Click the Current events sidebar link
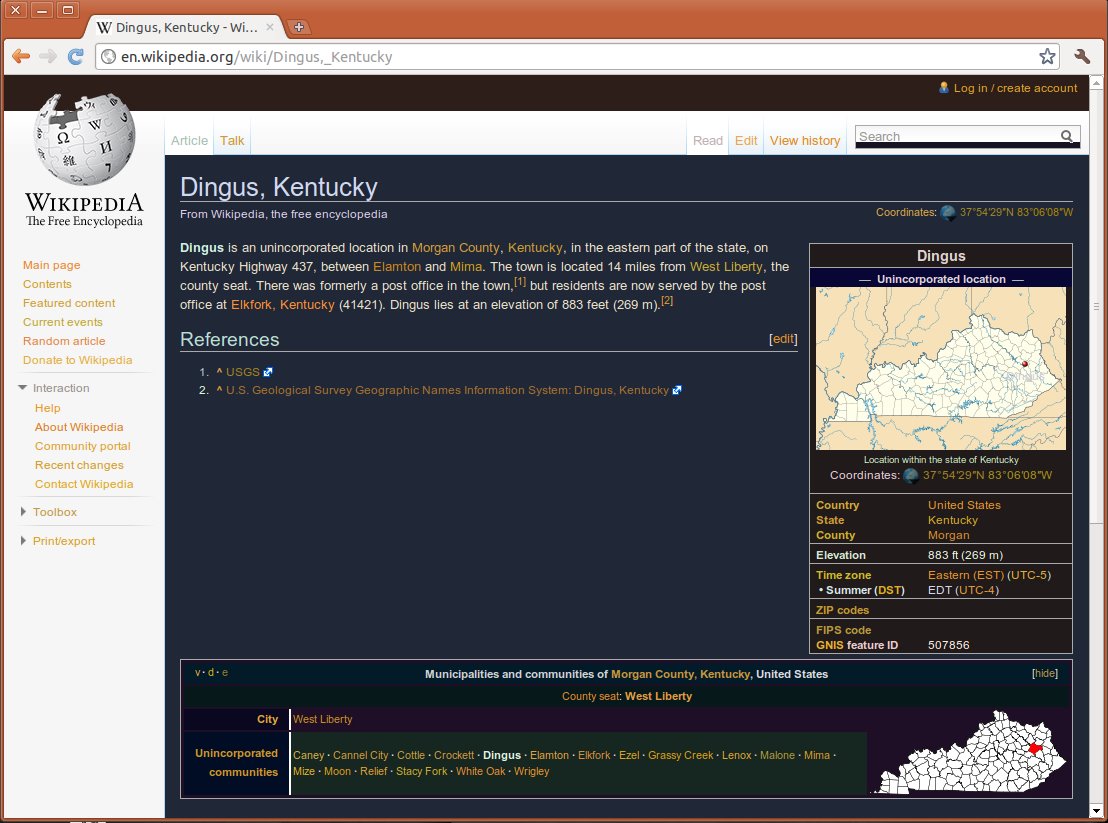The height and width of the screenshot is (823, 1108). [63, 321]
